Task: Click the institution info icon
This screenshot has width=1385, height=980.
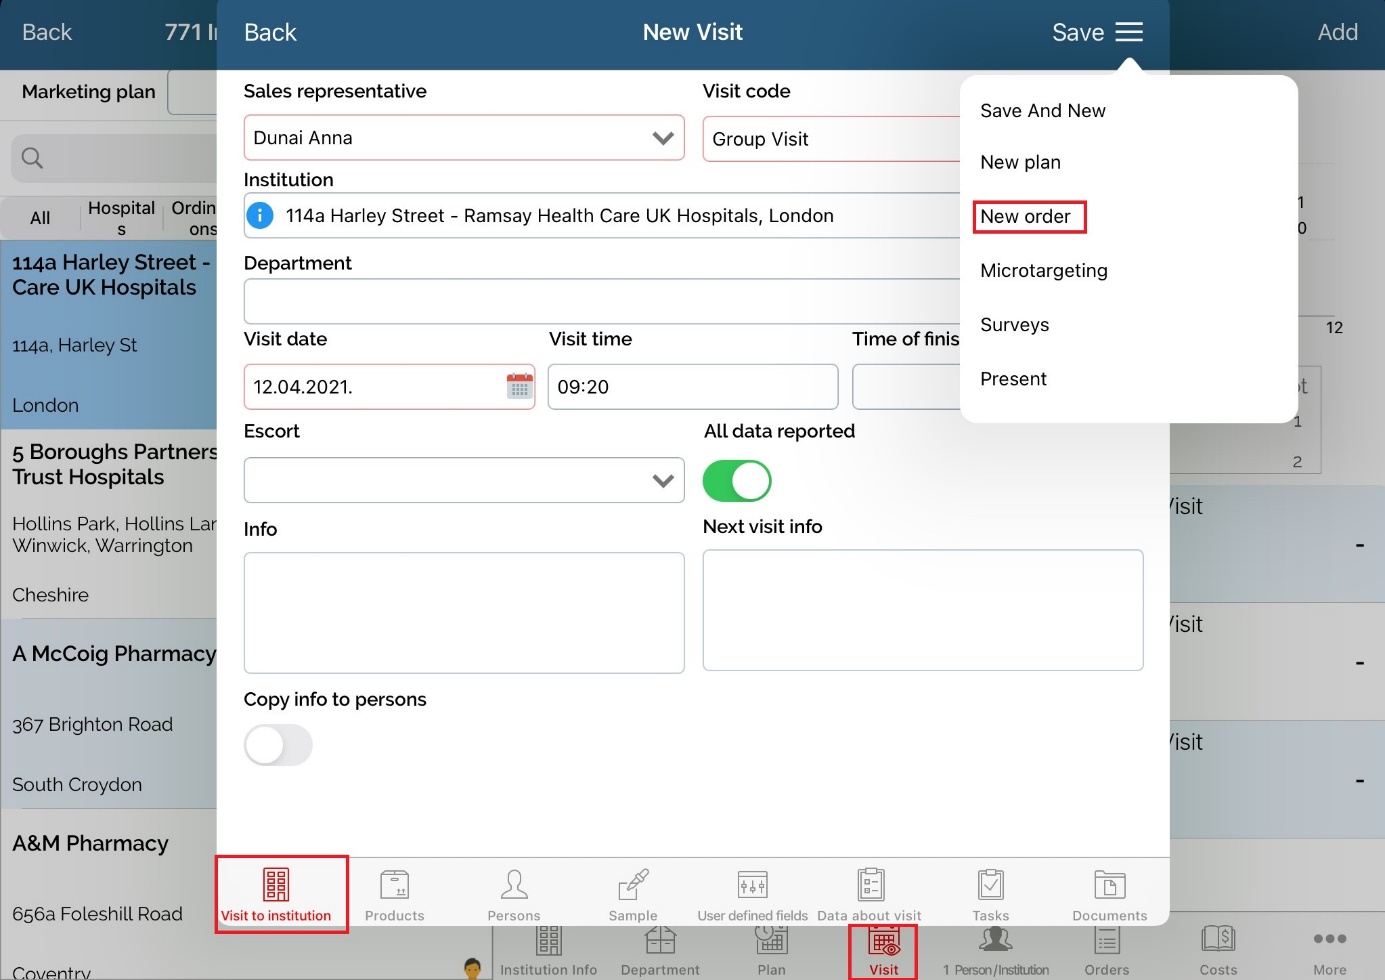Action: [x=260, y=215]
